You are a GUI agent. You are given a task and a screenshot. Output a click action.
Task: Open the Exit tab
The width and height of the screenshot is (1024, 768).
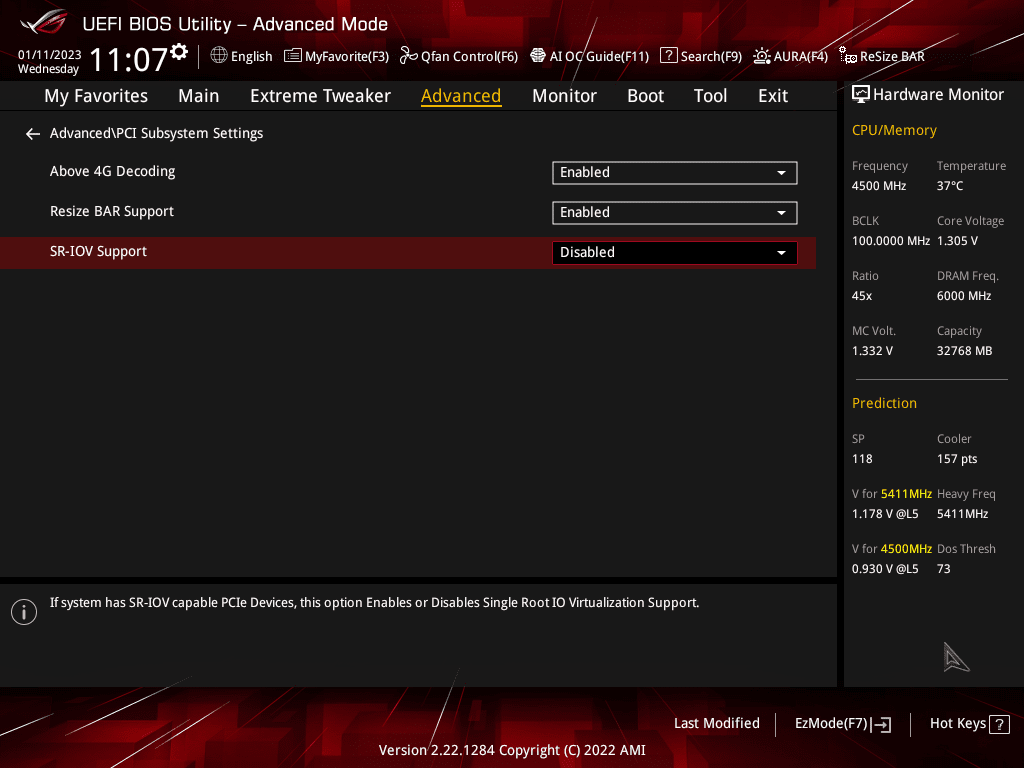tap(773, 96)
